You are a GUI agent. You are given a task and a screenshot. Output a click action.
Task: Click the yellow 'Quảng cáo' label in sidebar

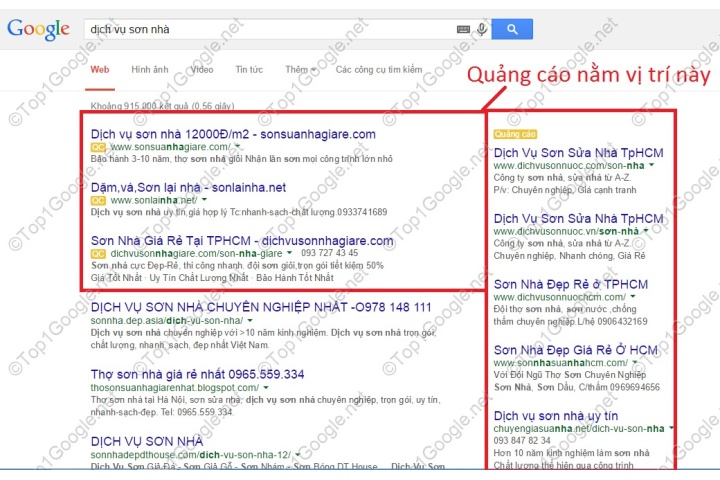coord(515,134)
